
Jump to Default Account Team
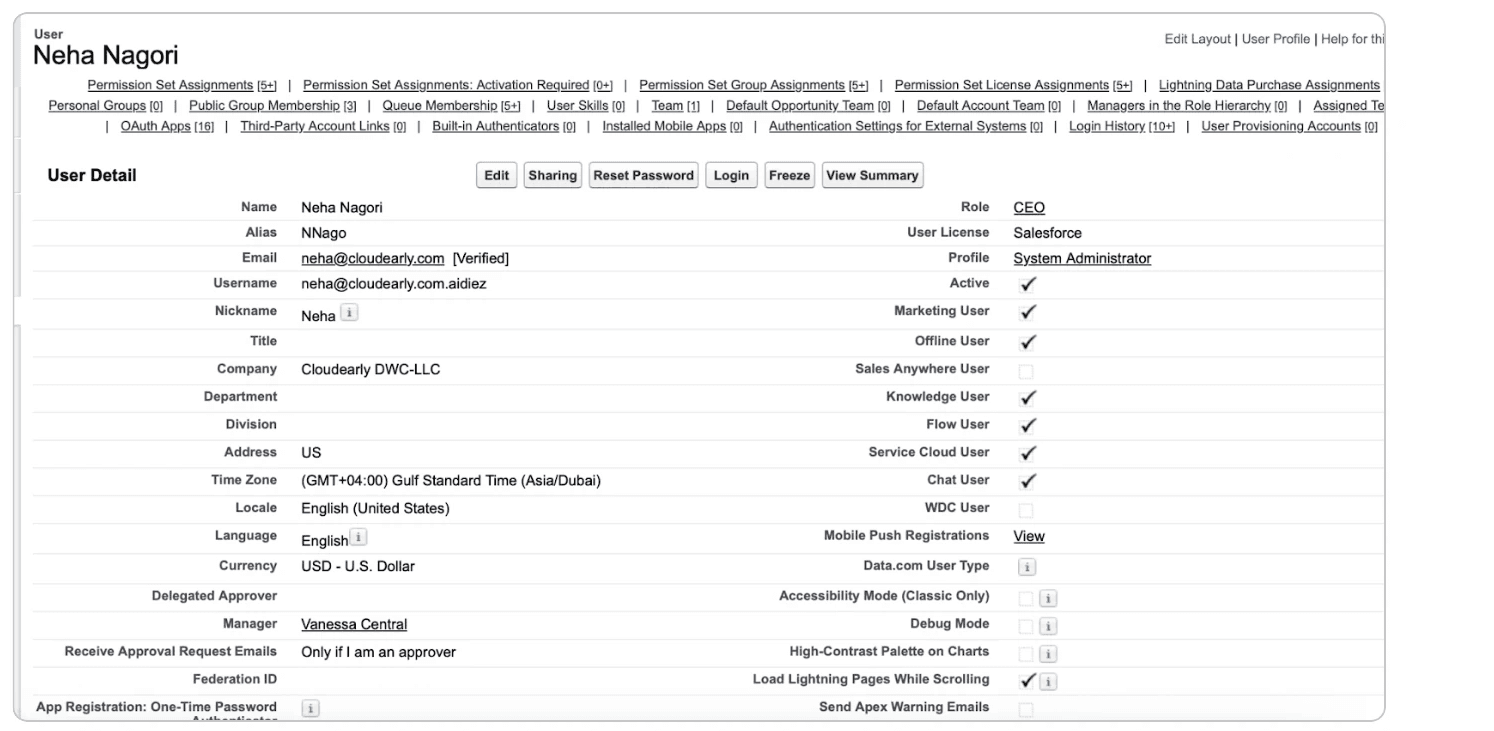pyautogui.click(x=989, y=105)
